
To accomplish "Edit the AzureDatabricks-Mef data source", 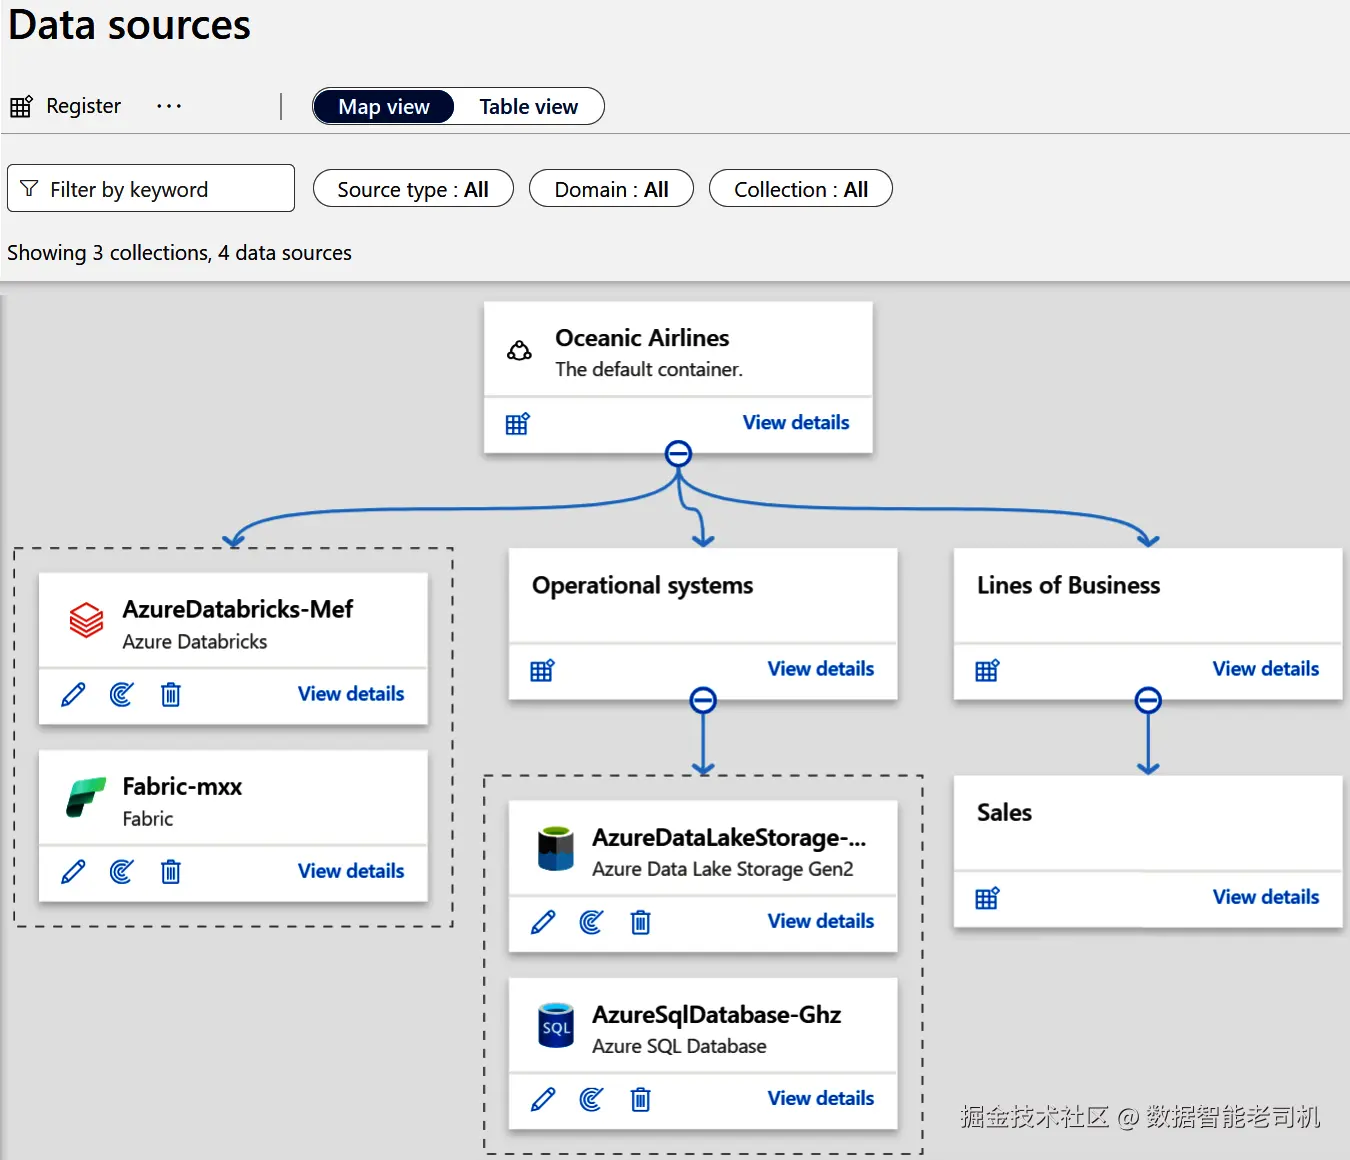I will point(73,694).
